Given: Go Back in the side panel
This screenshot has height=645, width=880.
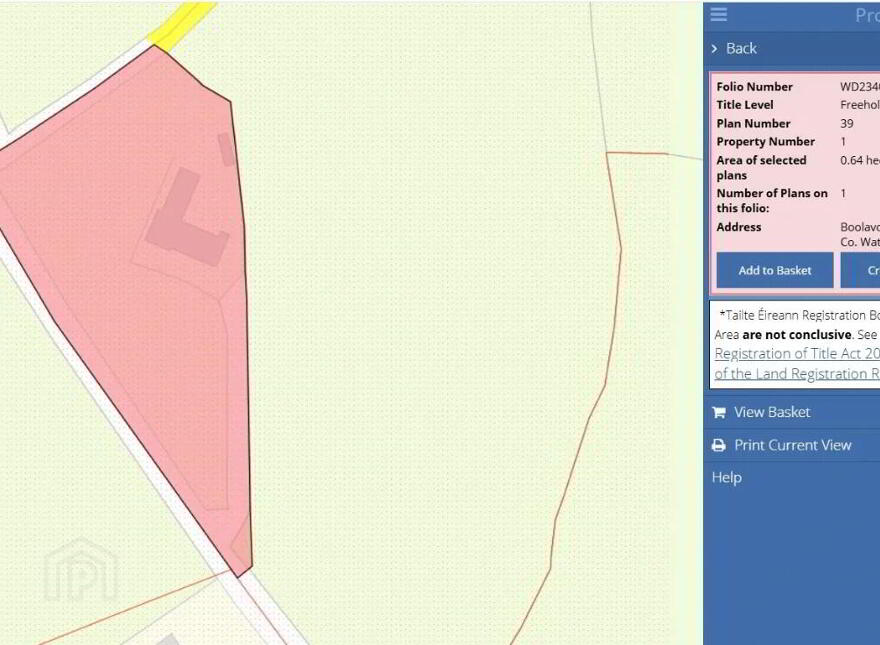Looking at the screenshot, I should click(741, 49).
